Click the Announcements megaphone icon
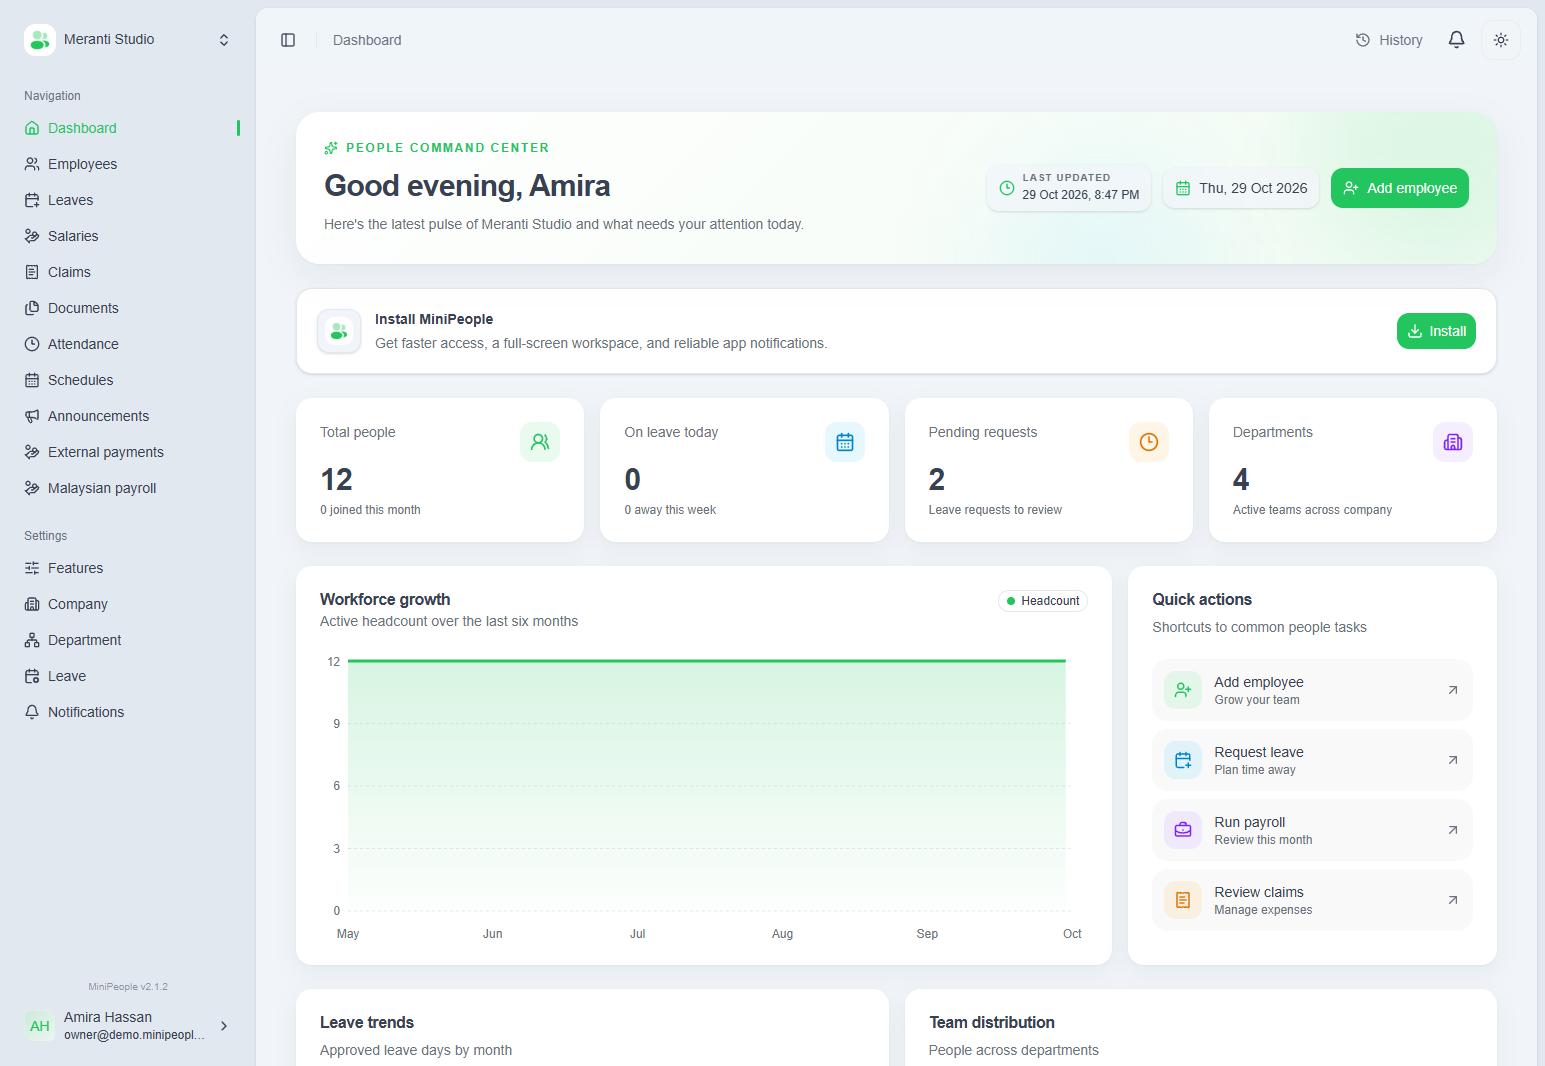The image size is (1545, 1066). [x=32, y=416]
